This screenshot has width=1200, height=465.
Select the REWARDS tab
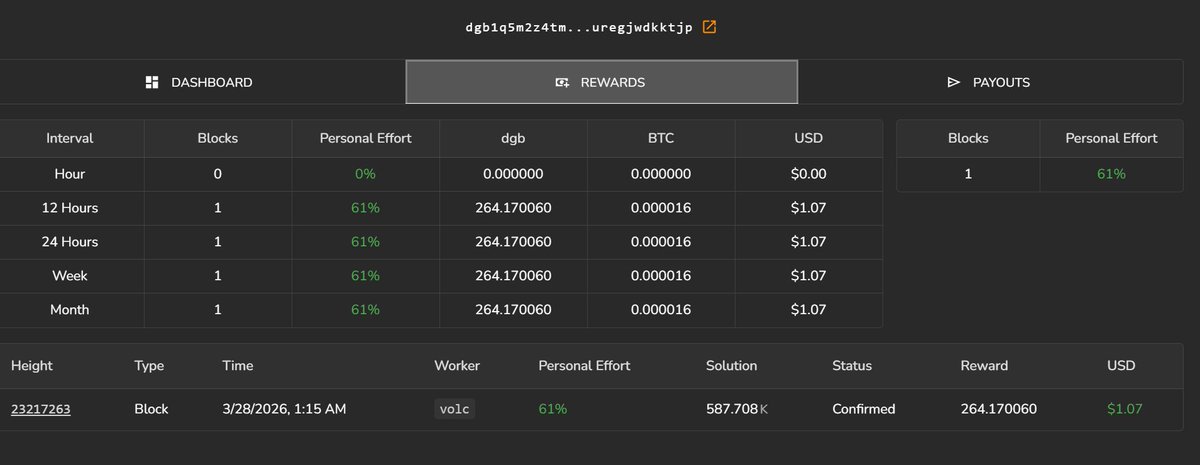pos(602,82)
